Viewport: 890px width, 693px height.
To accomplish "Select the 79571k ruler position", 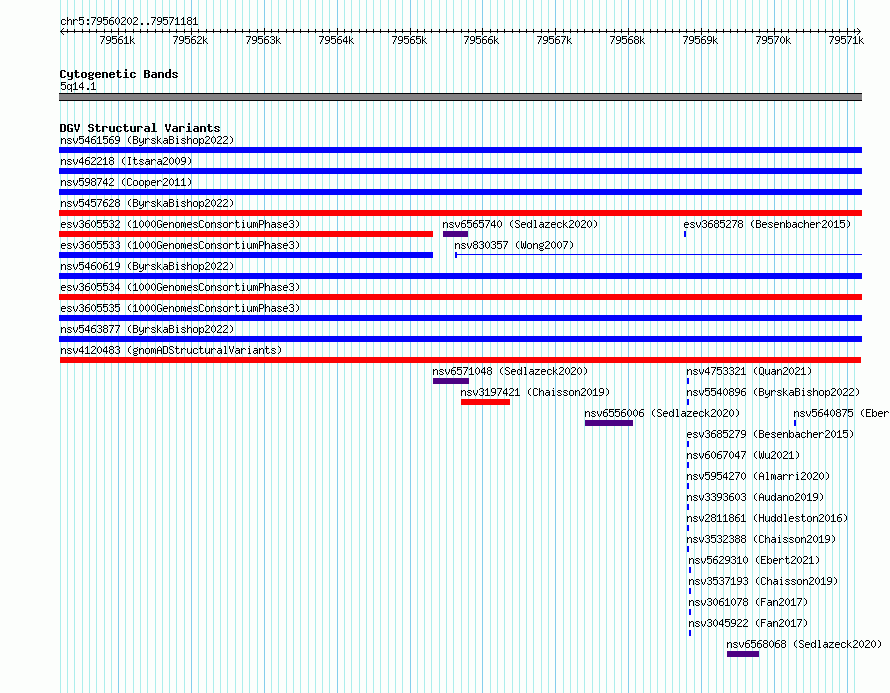I will [846, 40].
